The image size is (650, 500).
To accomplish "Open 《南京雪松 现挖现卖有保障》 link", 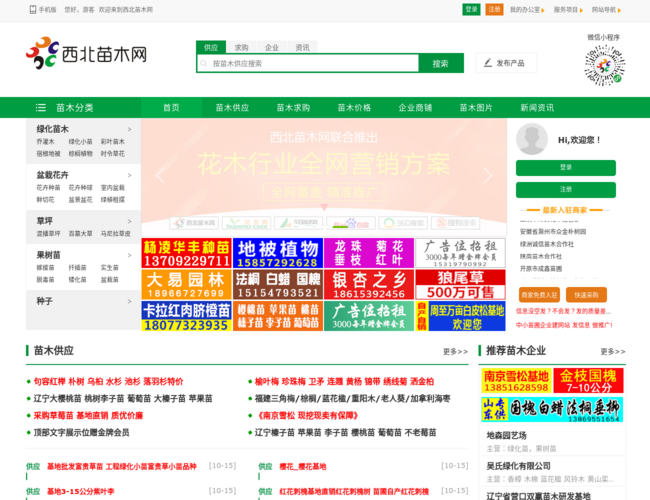I will click(x=306, y=415).
